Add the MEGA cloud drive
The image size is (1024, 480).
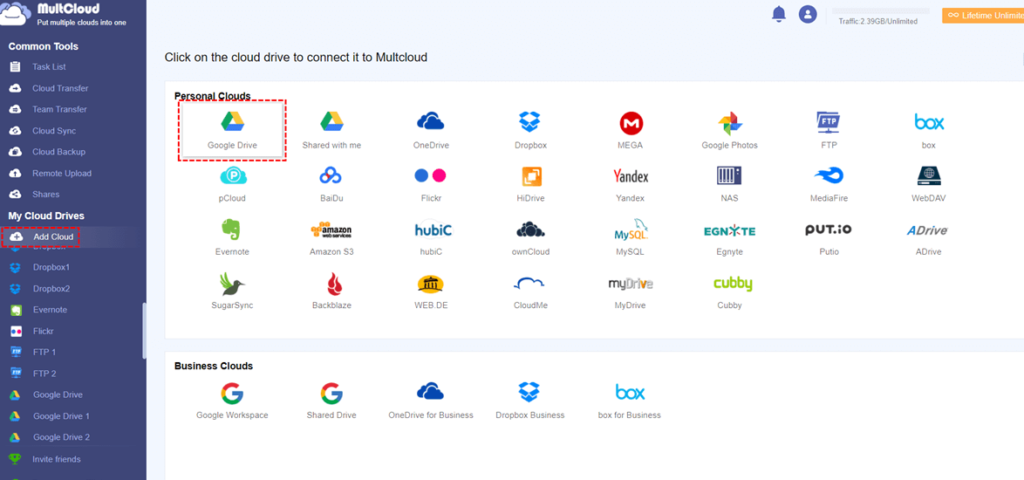[x=630, y=130]
